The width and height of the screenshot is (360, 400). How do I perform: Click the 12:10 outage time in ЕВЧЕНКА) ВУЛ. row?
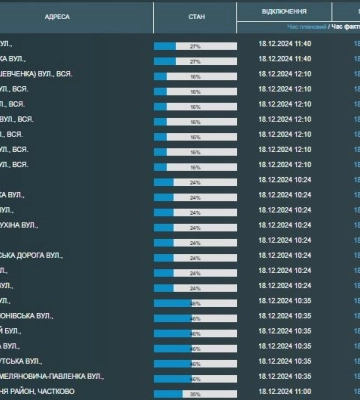[285, 74]
